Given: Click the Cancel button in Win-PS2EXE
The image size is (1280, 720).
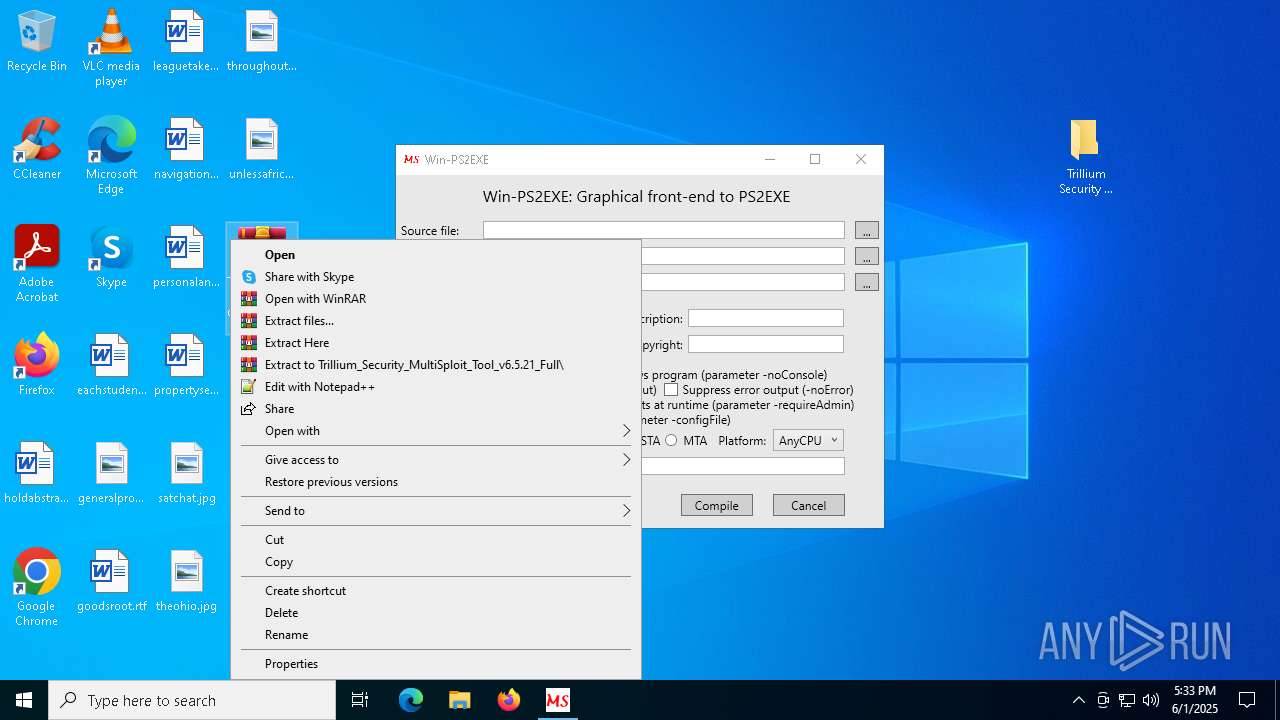Looking at the screenshot, I should pyautogui.click(x=809, y=505).
